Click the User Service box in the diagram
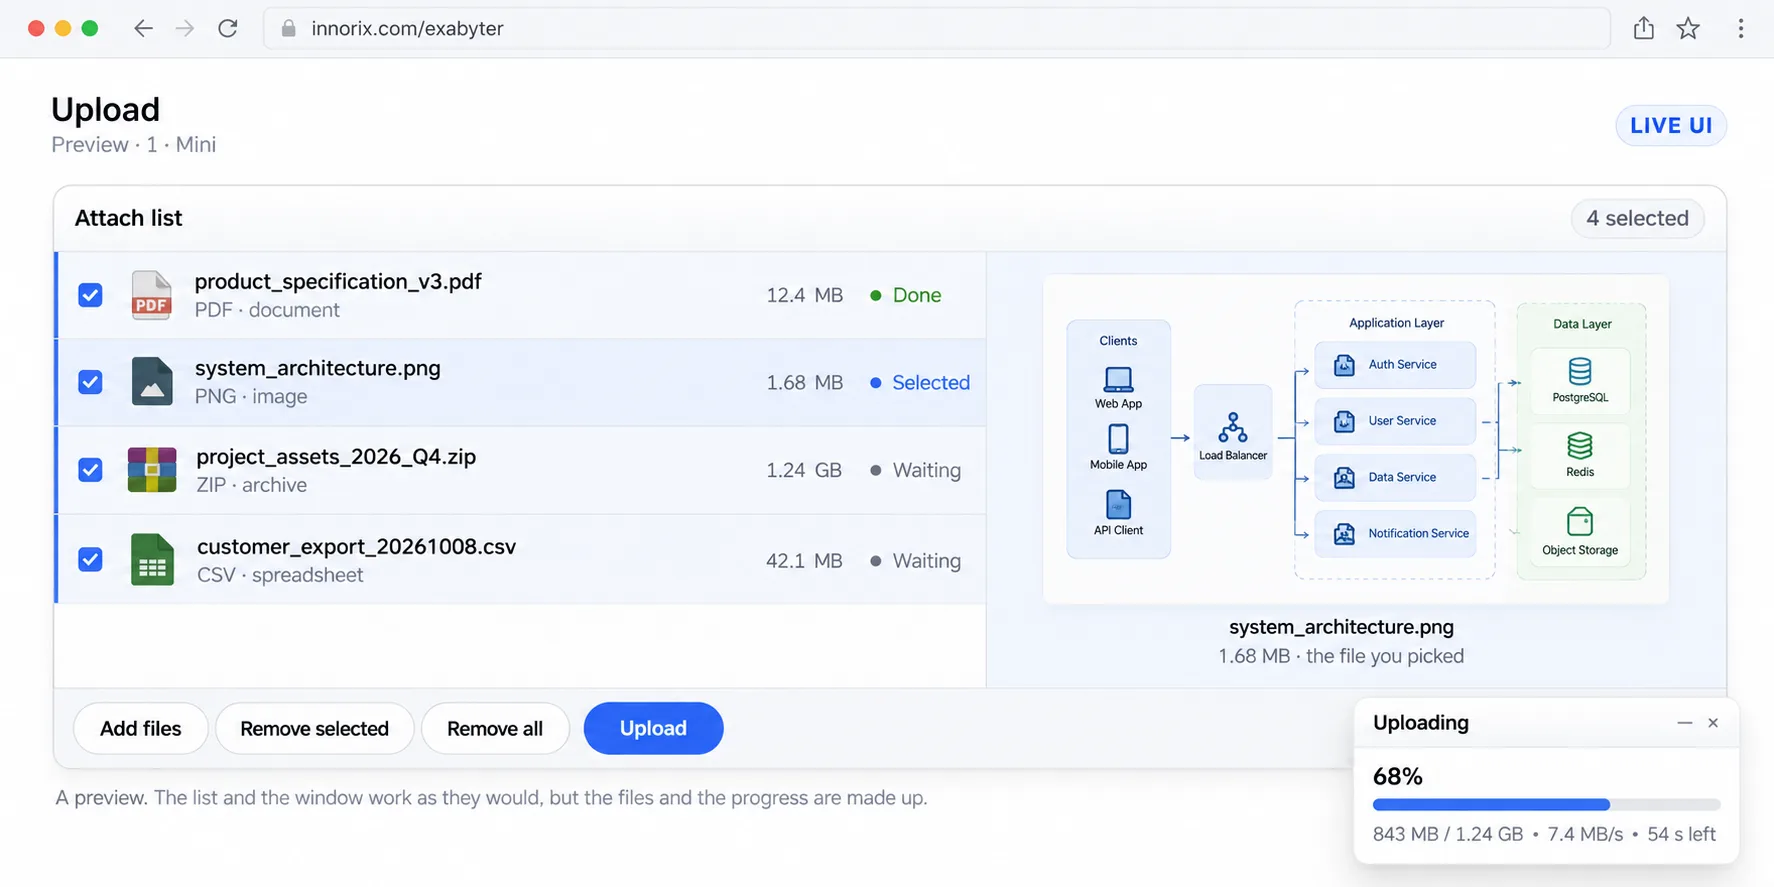The width and height of the screenshot is (1774, 887). pos(1395,421)
